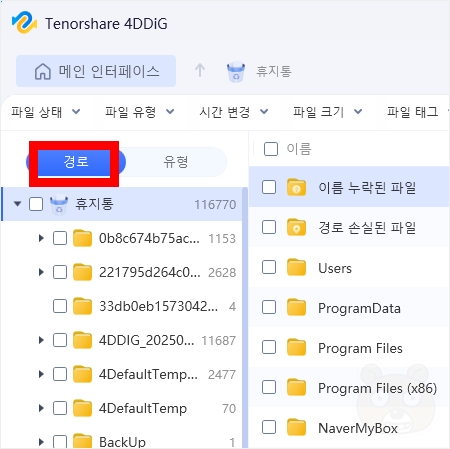This screenshot has height=449, width=450.
Task: Click the home icon in 메인 인터페이스 button
Action: [43, 72]
